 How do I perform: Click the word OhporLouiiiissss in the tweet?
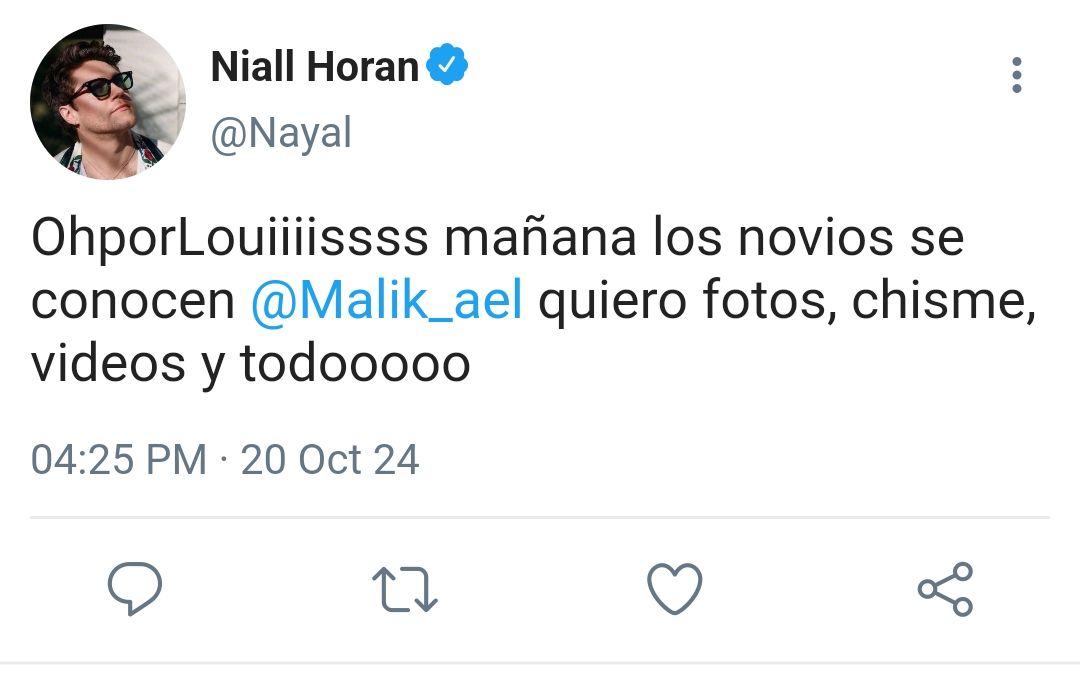coord(230,238)
